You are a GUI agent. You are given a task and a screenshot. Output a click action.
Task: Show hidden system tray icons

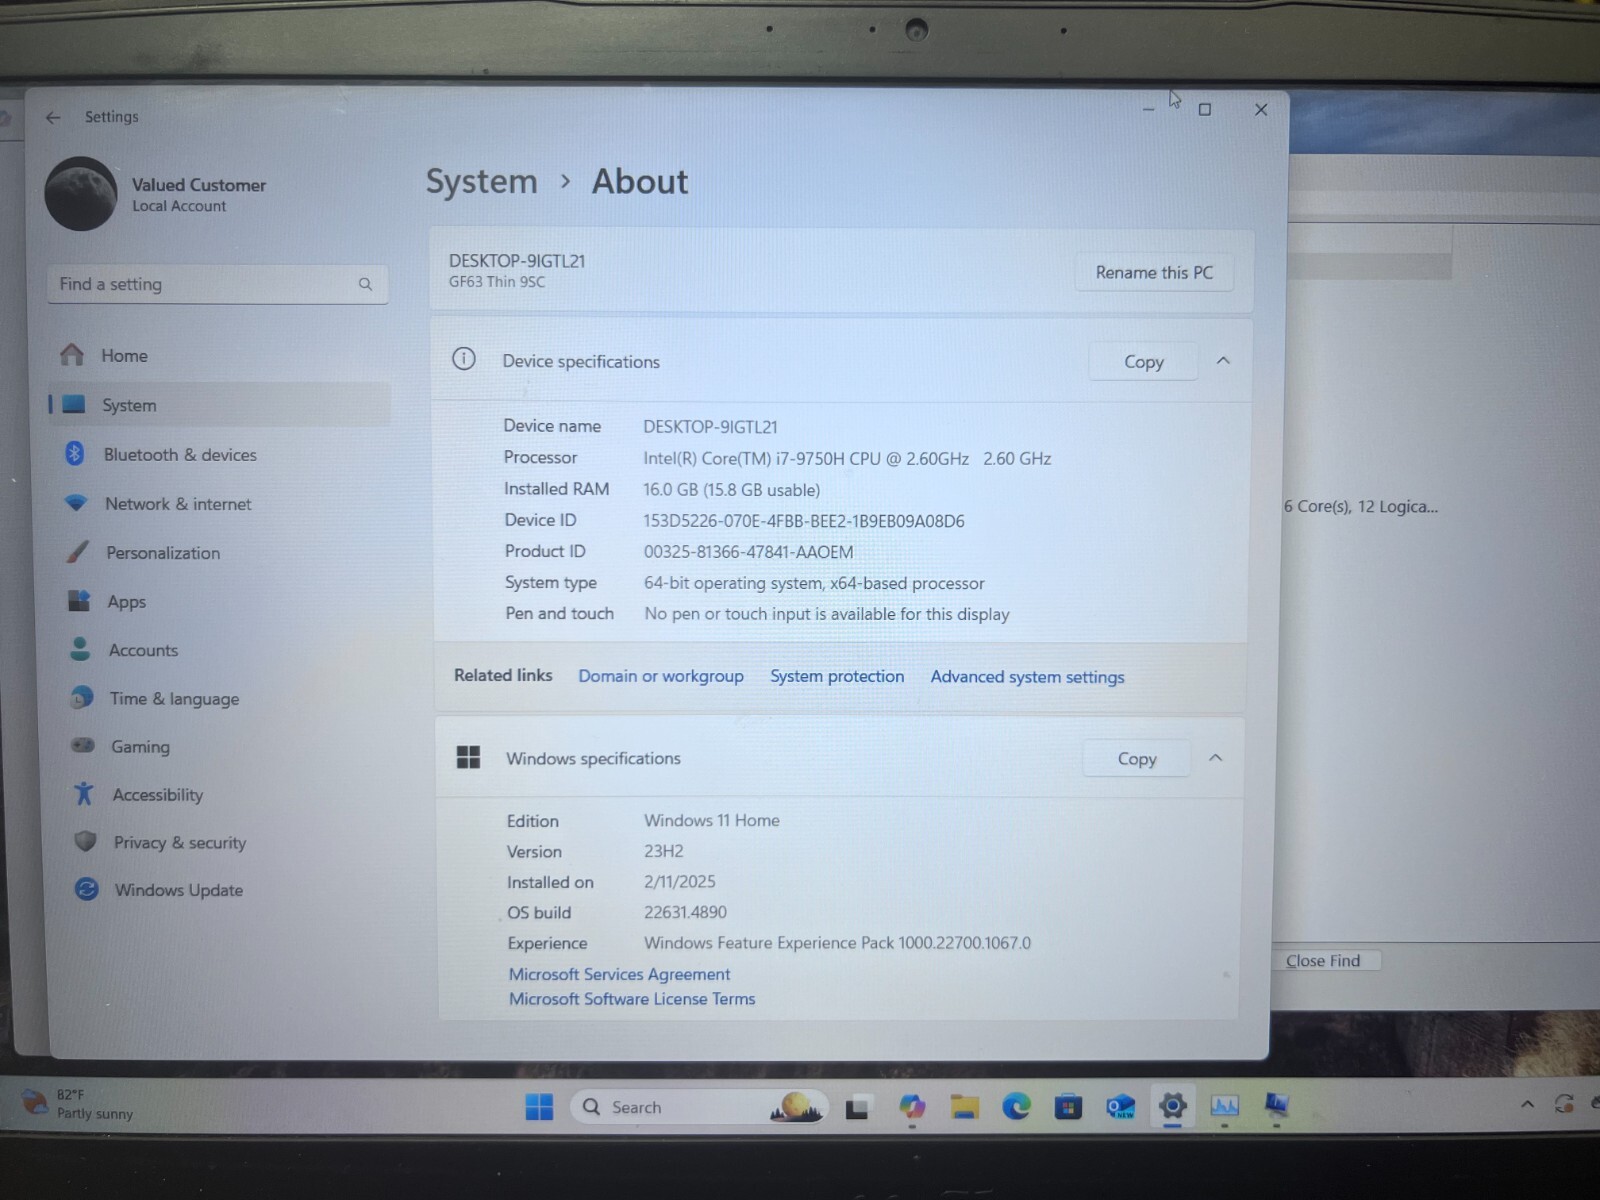point(1527,1105)
